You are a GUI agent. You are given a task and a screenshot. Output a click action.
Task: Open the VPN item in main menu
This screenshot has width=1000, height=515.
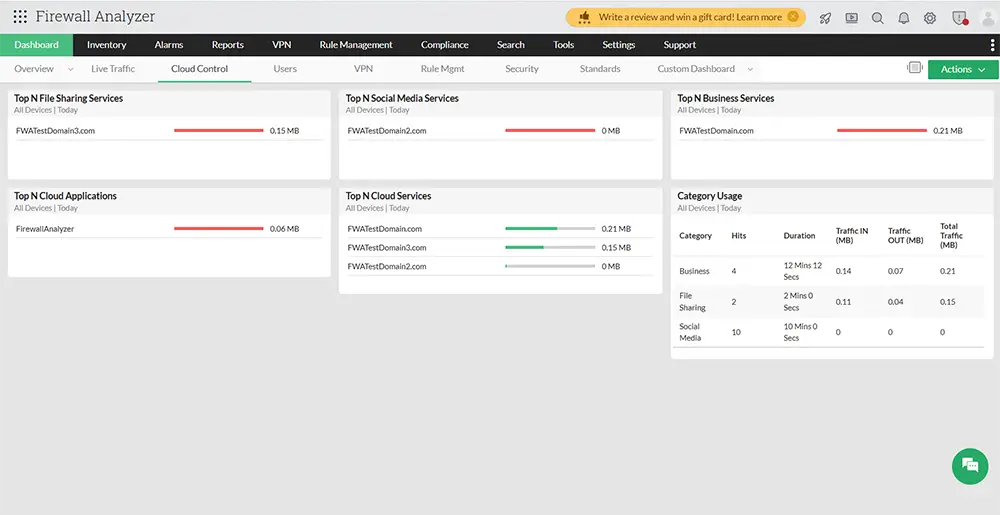coord(281,45)
